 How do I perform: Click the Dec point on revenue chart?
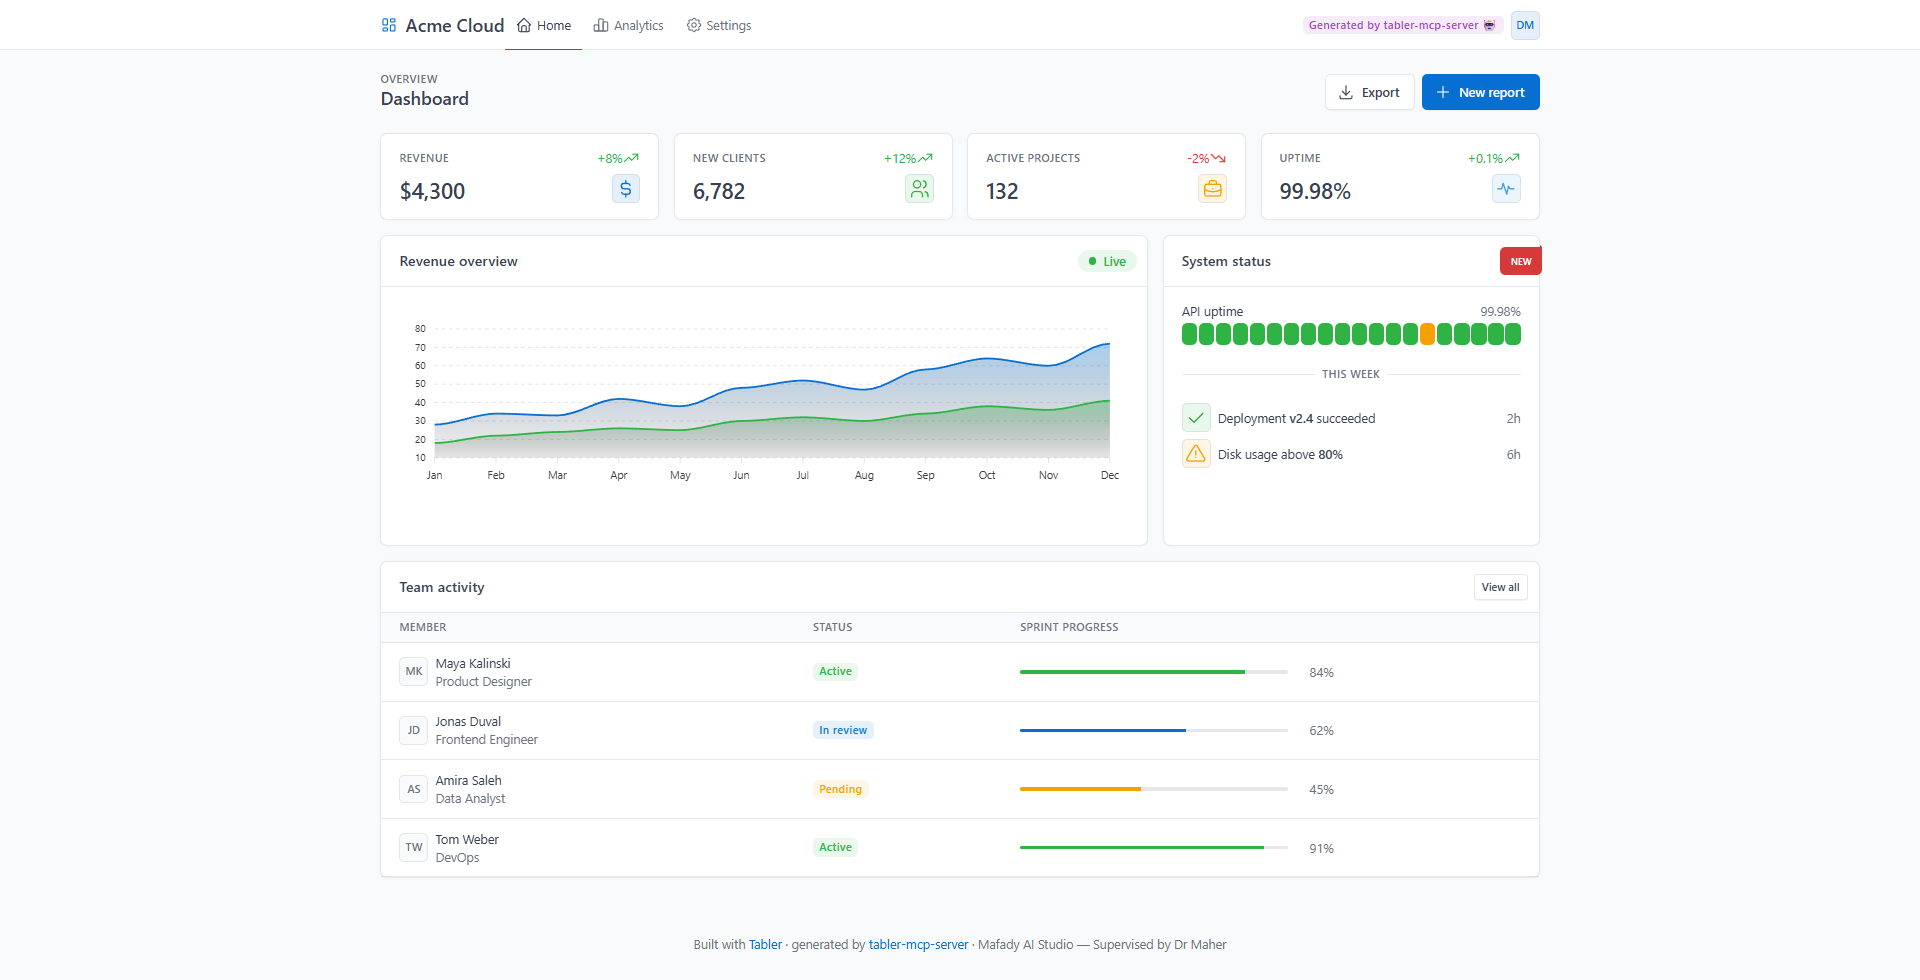1109,344
